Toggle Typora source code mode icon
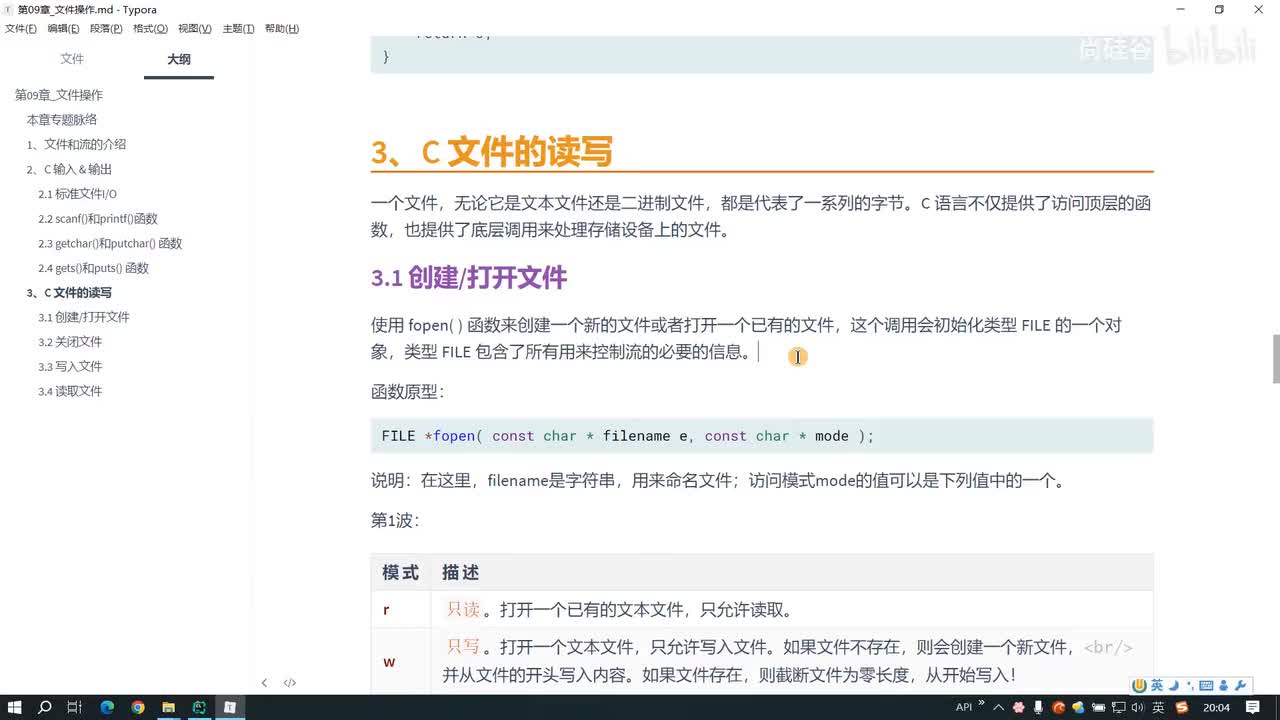Screen dimensions: 1280x720 click(x=290, y=683)
